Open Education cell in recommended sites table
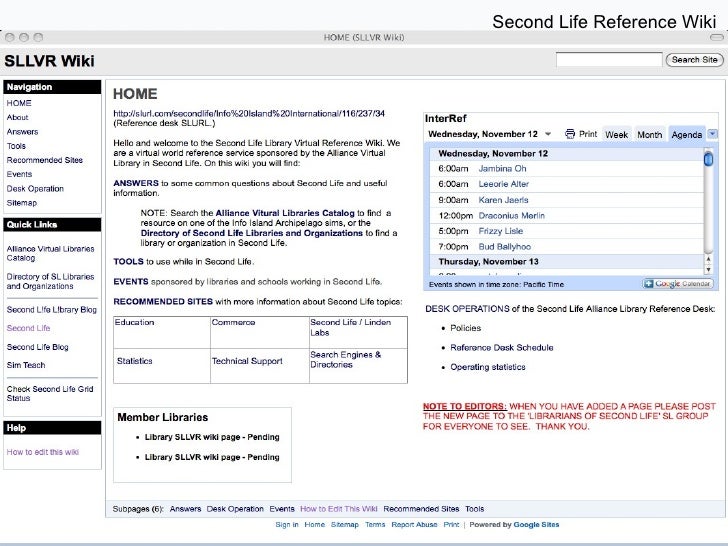 point(134,322)
